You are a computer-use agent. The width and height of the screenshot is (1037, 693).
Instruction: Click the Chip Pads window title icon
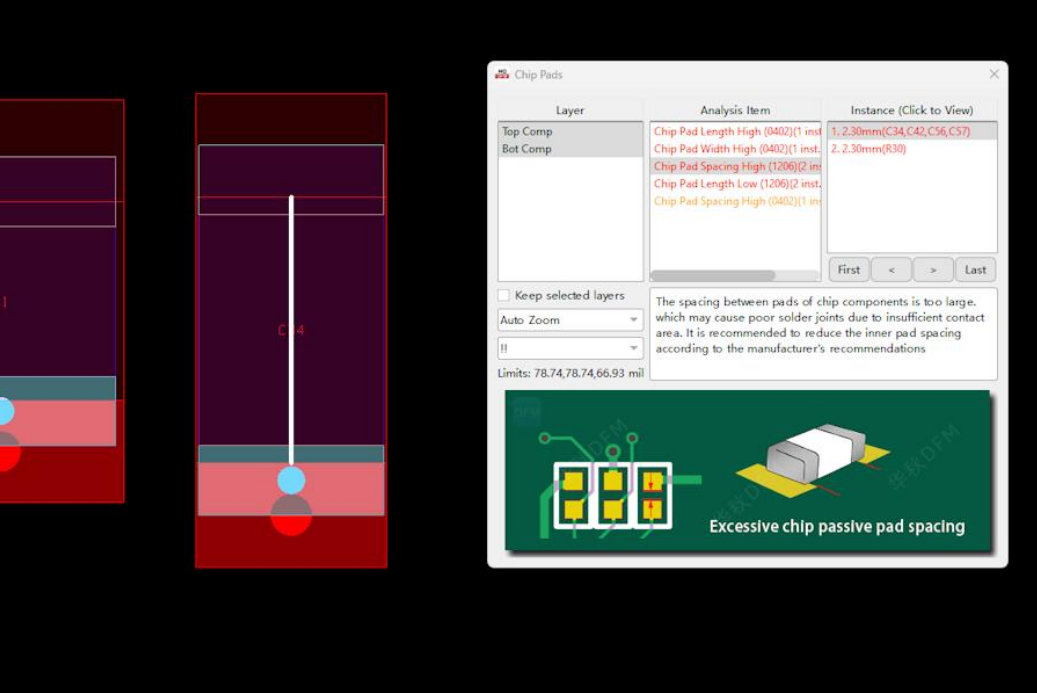(x=502, y=74)
